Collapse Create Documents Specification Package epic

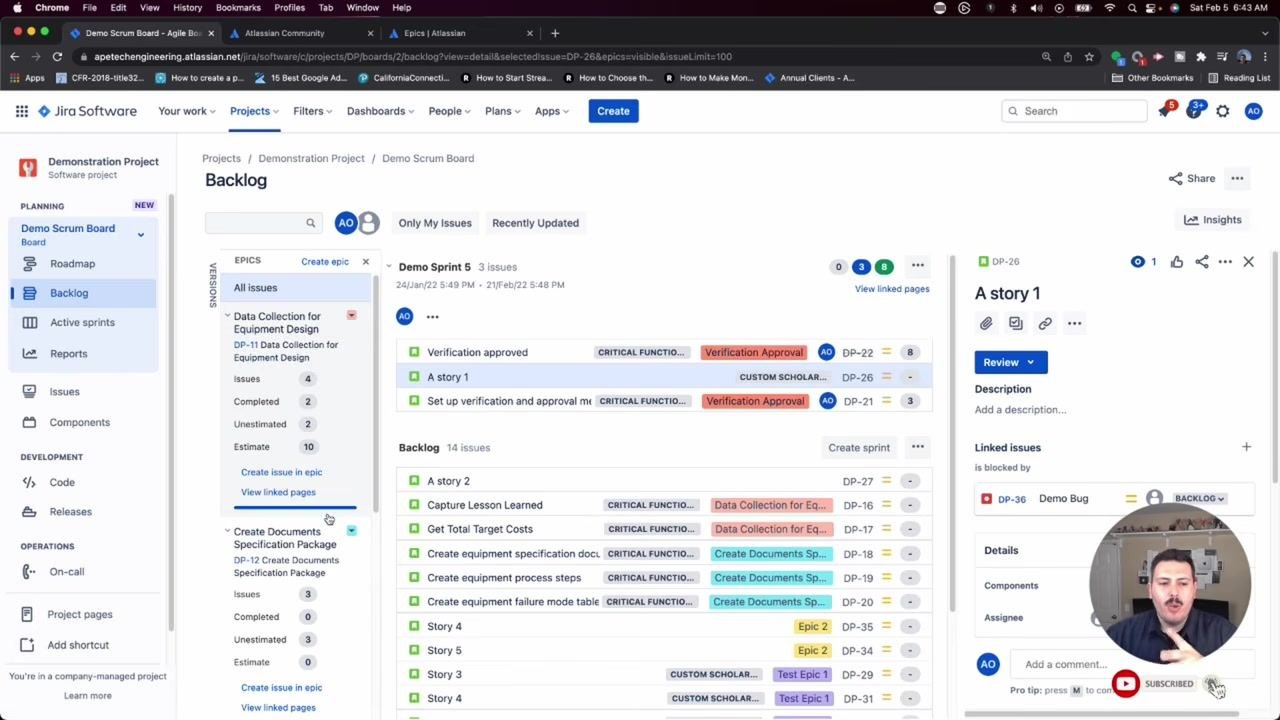click(227, 531)
